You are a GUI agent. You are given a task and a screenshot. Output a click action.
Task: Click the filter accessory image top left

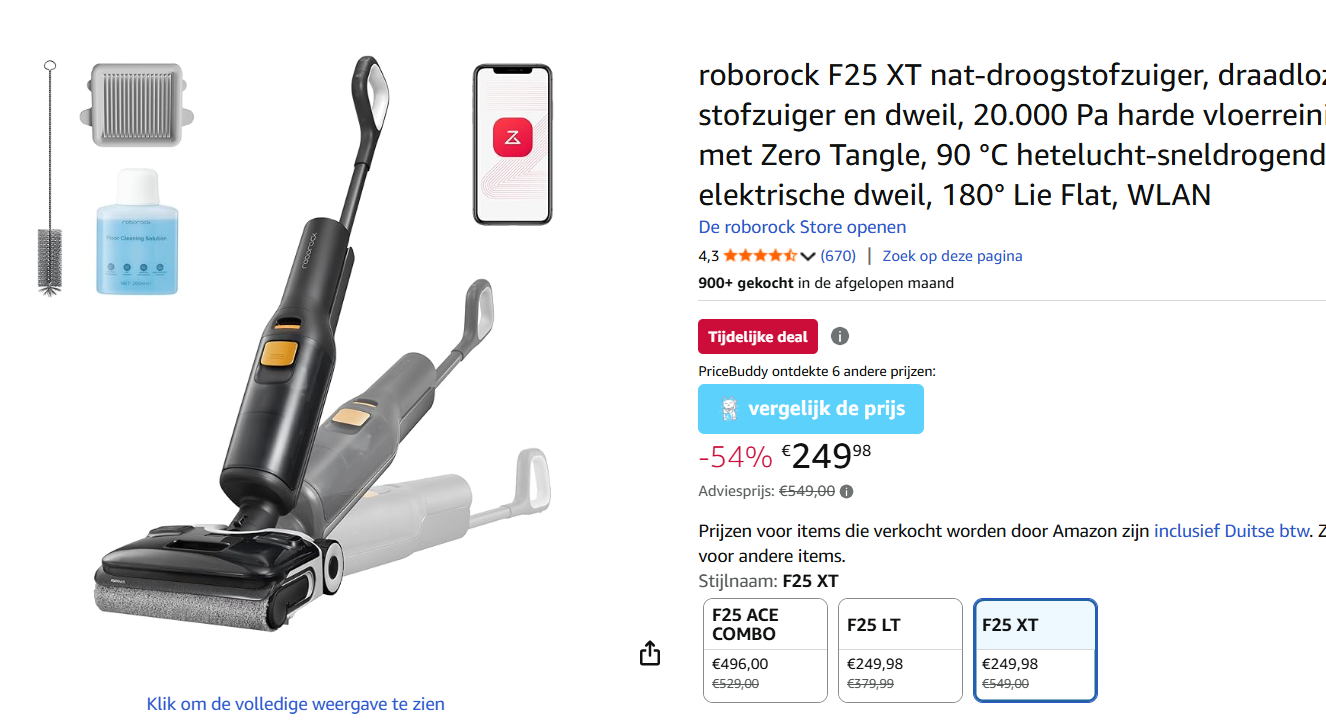coord(138,105)
